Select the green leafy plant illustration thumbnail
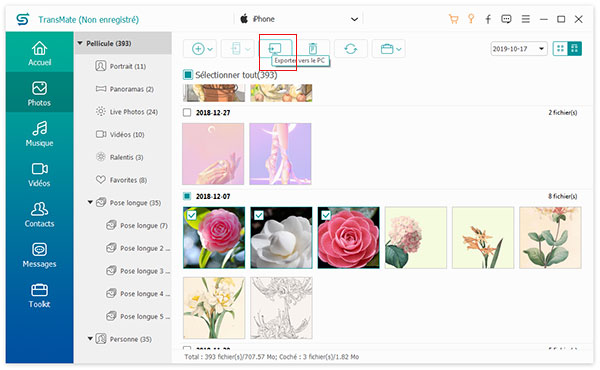600x370 pixels. tap(550, 238)
